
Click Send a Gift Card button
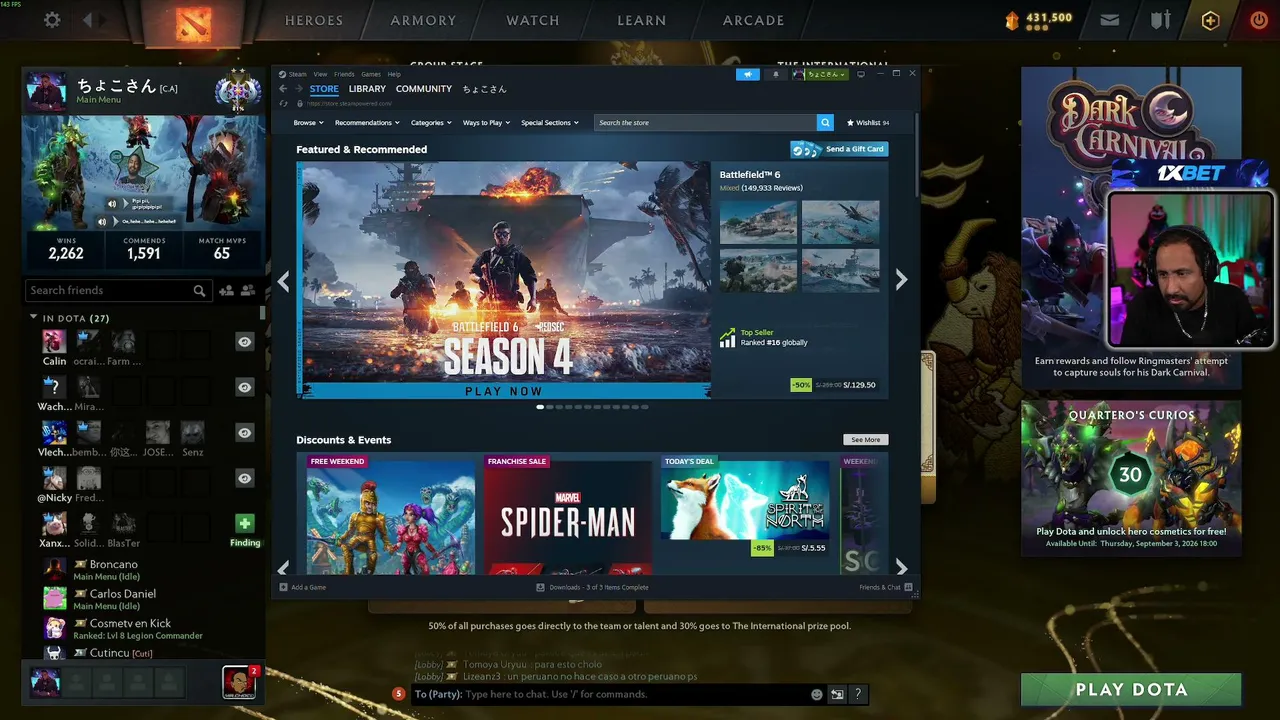point(840,149)
